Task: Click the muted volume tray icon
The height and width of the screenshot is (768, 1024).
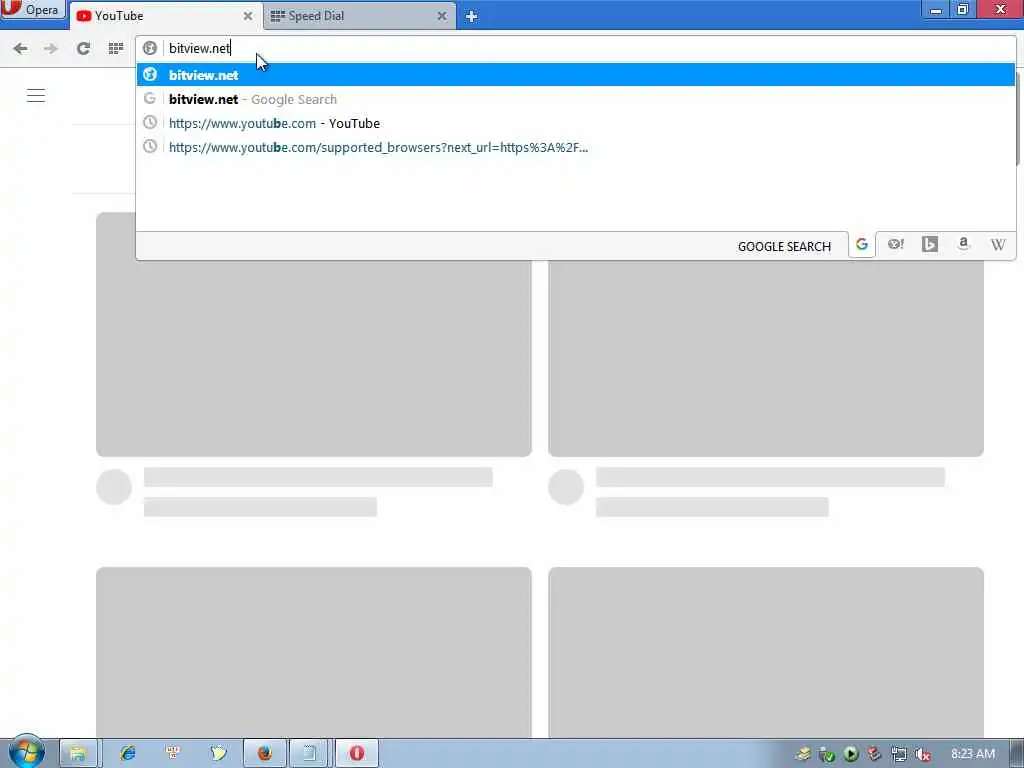Action: click(922, 754)
